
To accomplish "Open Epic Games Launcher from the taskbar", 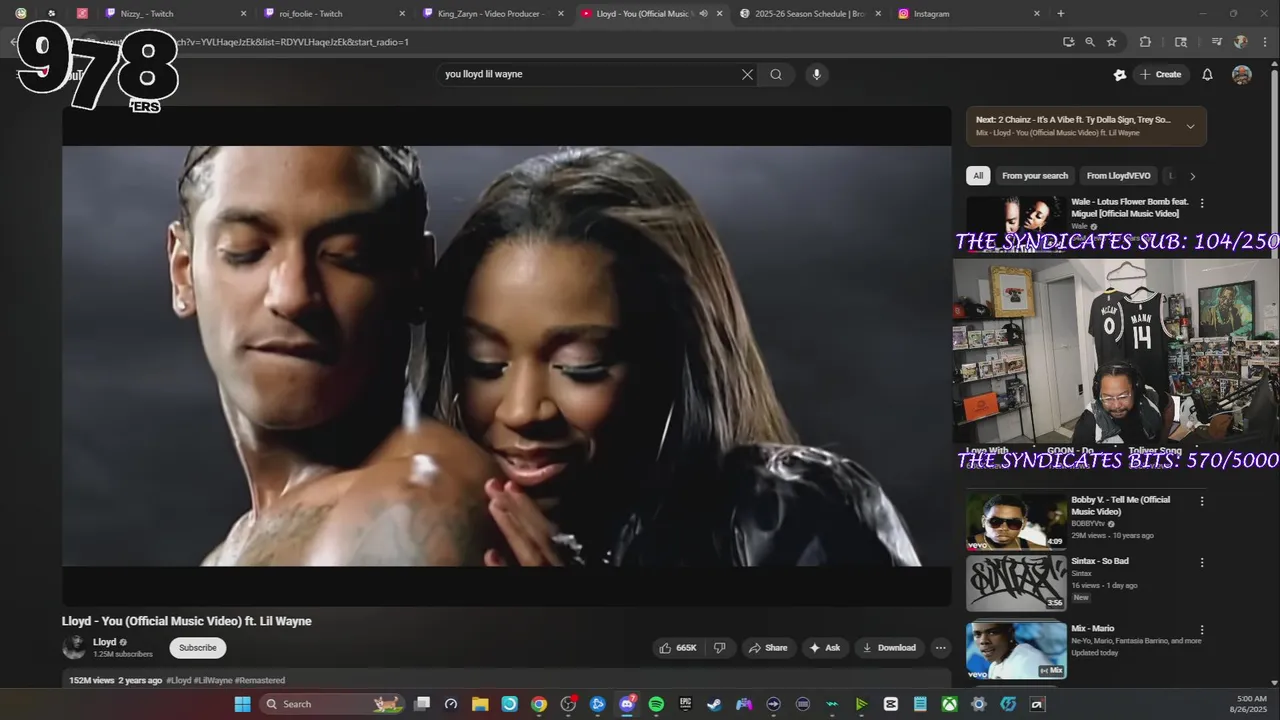I will (685, 704).
